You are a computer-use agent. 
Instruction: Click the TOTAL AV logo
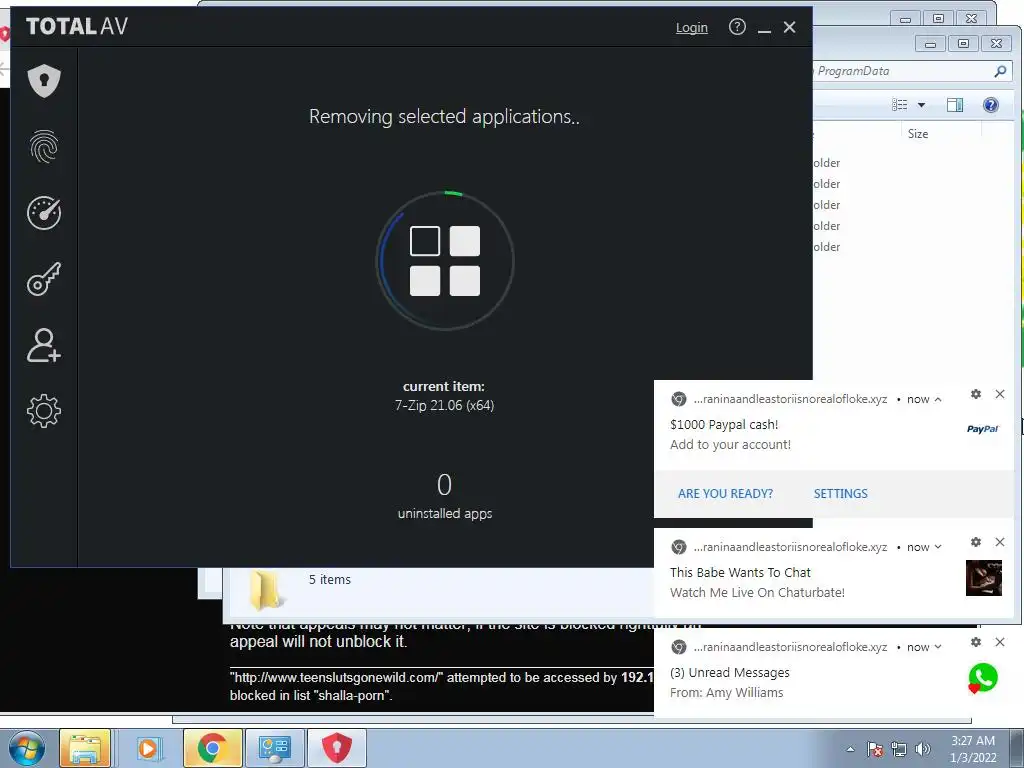pos(76,26)
